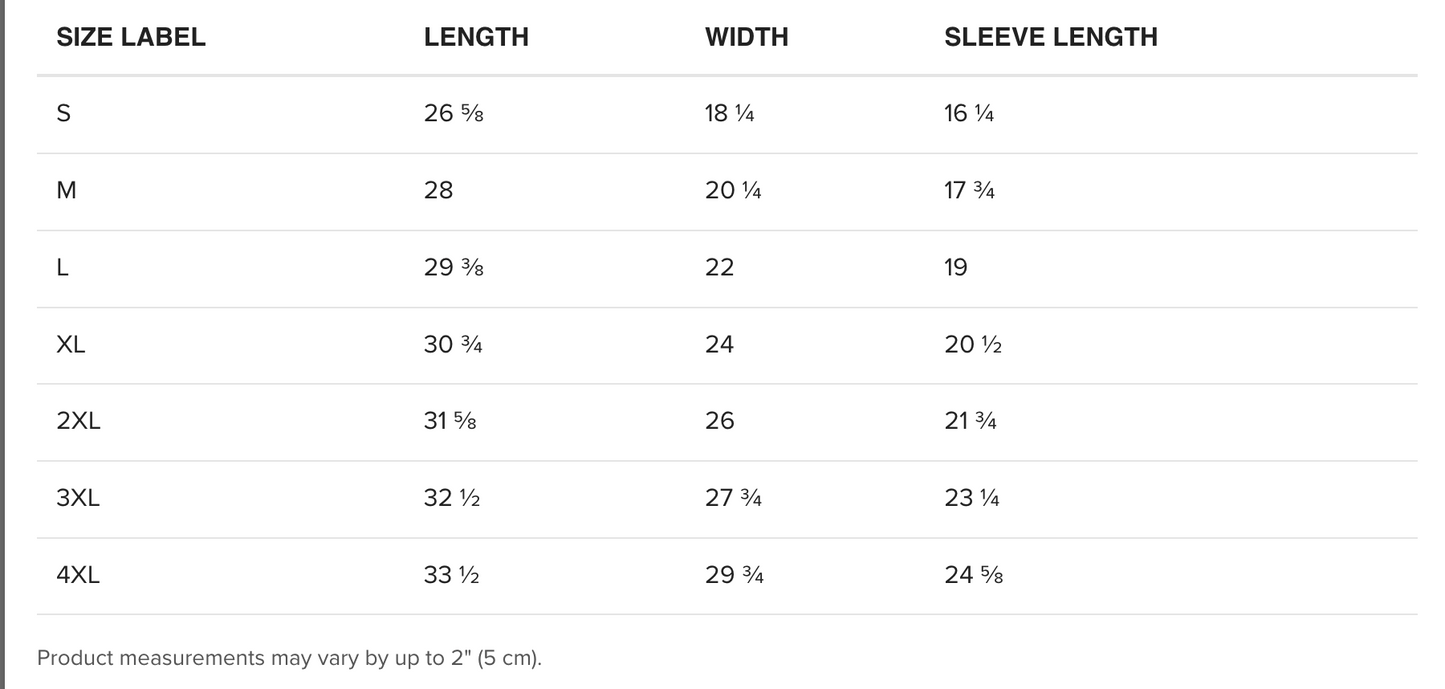Image resolution: width=1445 pixels, height=689 pixels.
Task: Select the S size row label
Action: pyautogui.click(x=64, y=114)
